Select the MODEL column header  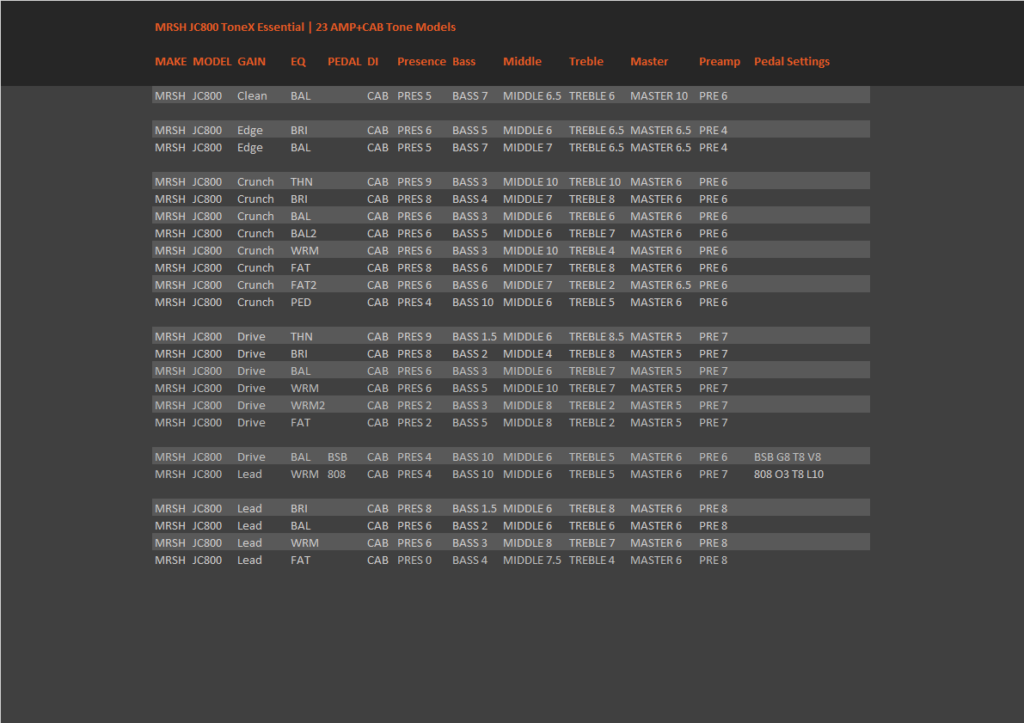click(x=212, y=61)
